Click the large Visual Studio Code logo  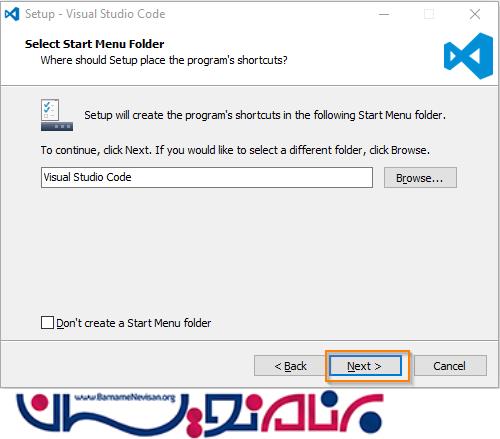coord(468,56)
